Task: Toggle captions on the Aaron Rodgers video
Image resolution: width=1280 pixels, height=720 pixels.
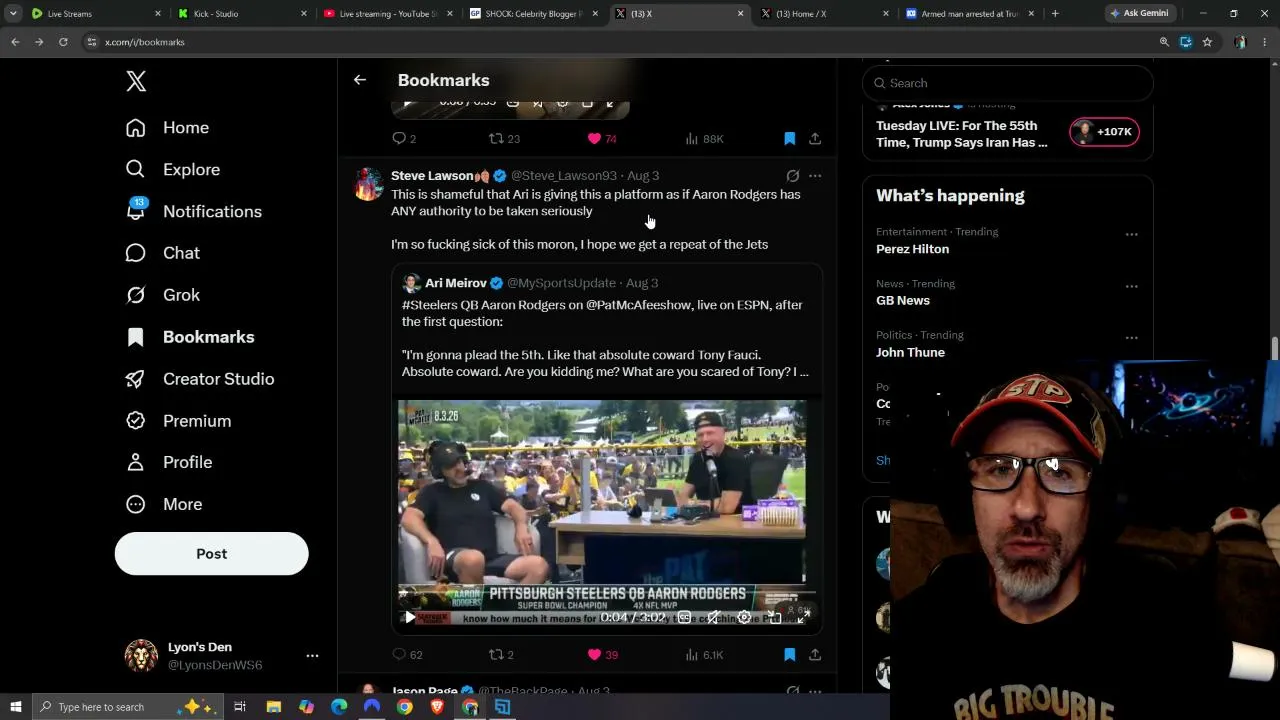Action: click(685, 618)
